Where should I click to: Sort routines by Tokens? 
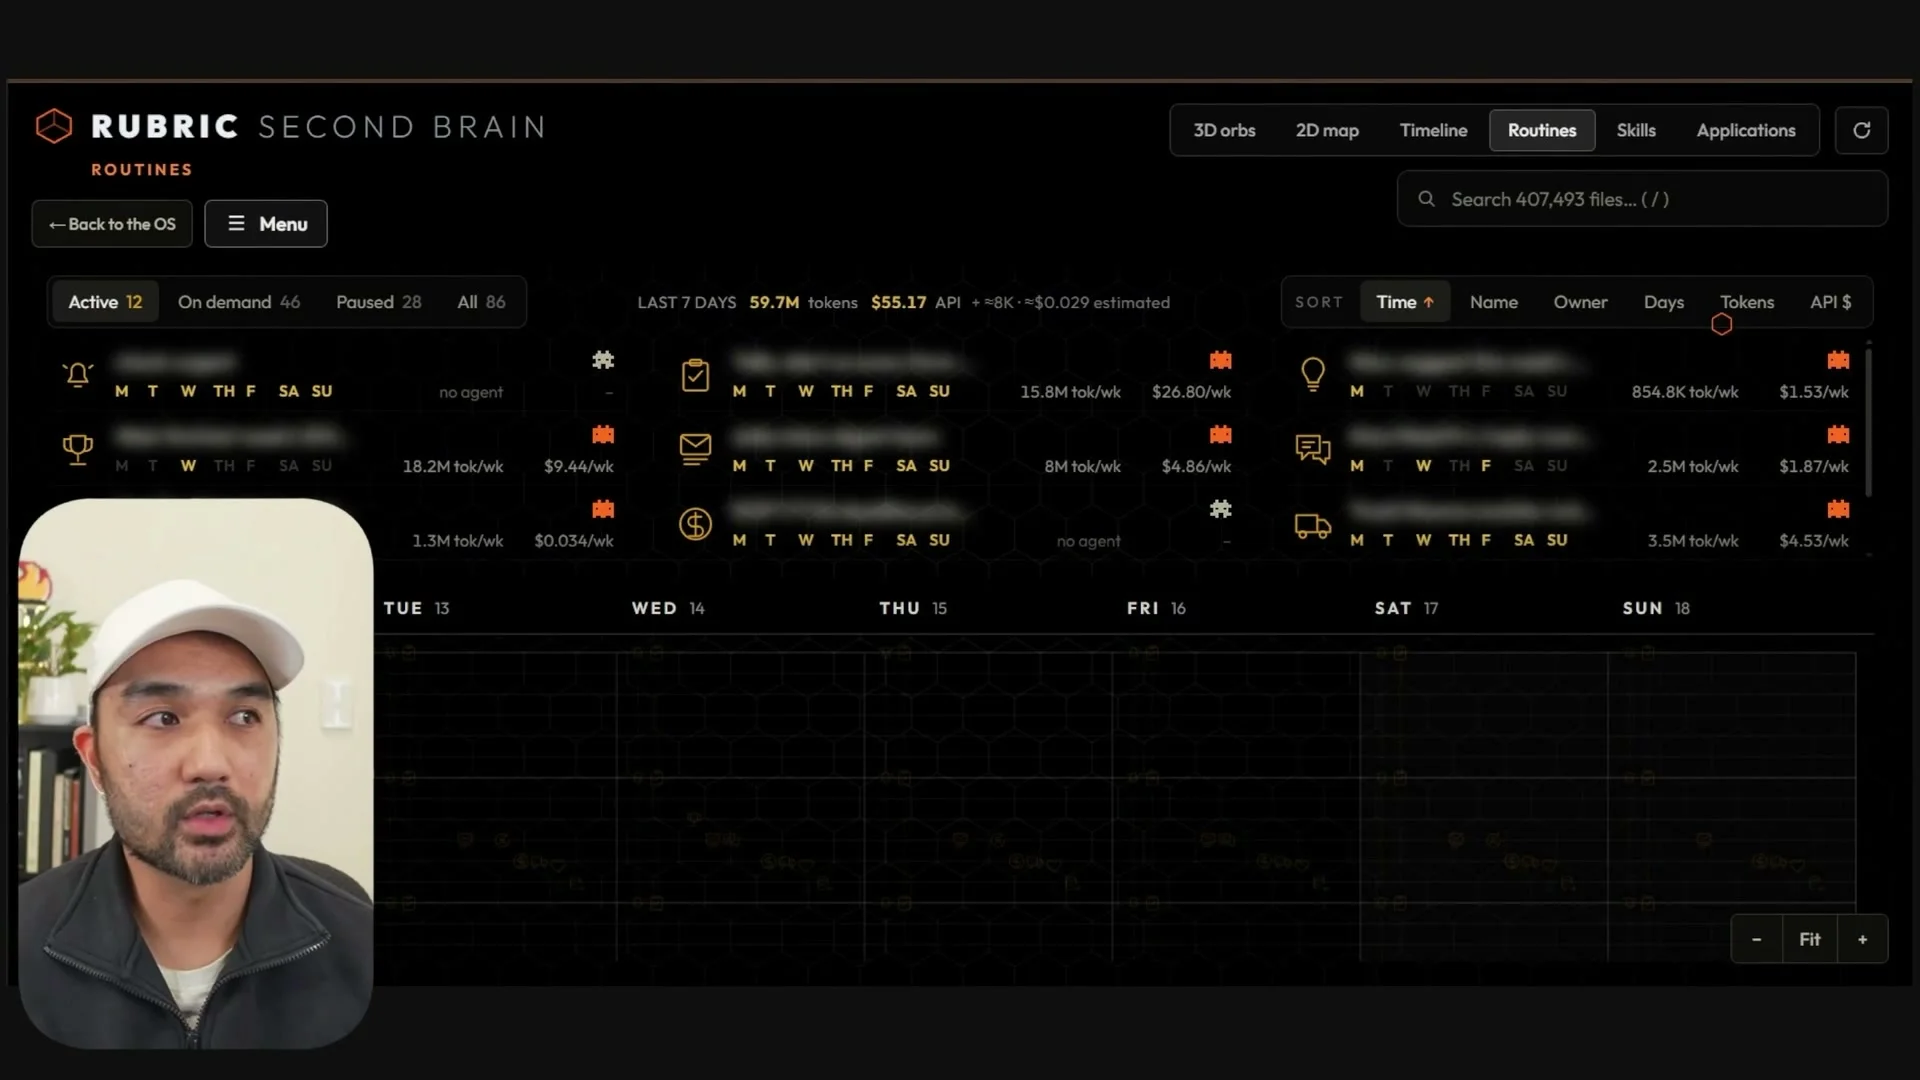(1747, 302)
